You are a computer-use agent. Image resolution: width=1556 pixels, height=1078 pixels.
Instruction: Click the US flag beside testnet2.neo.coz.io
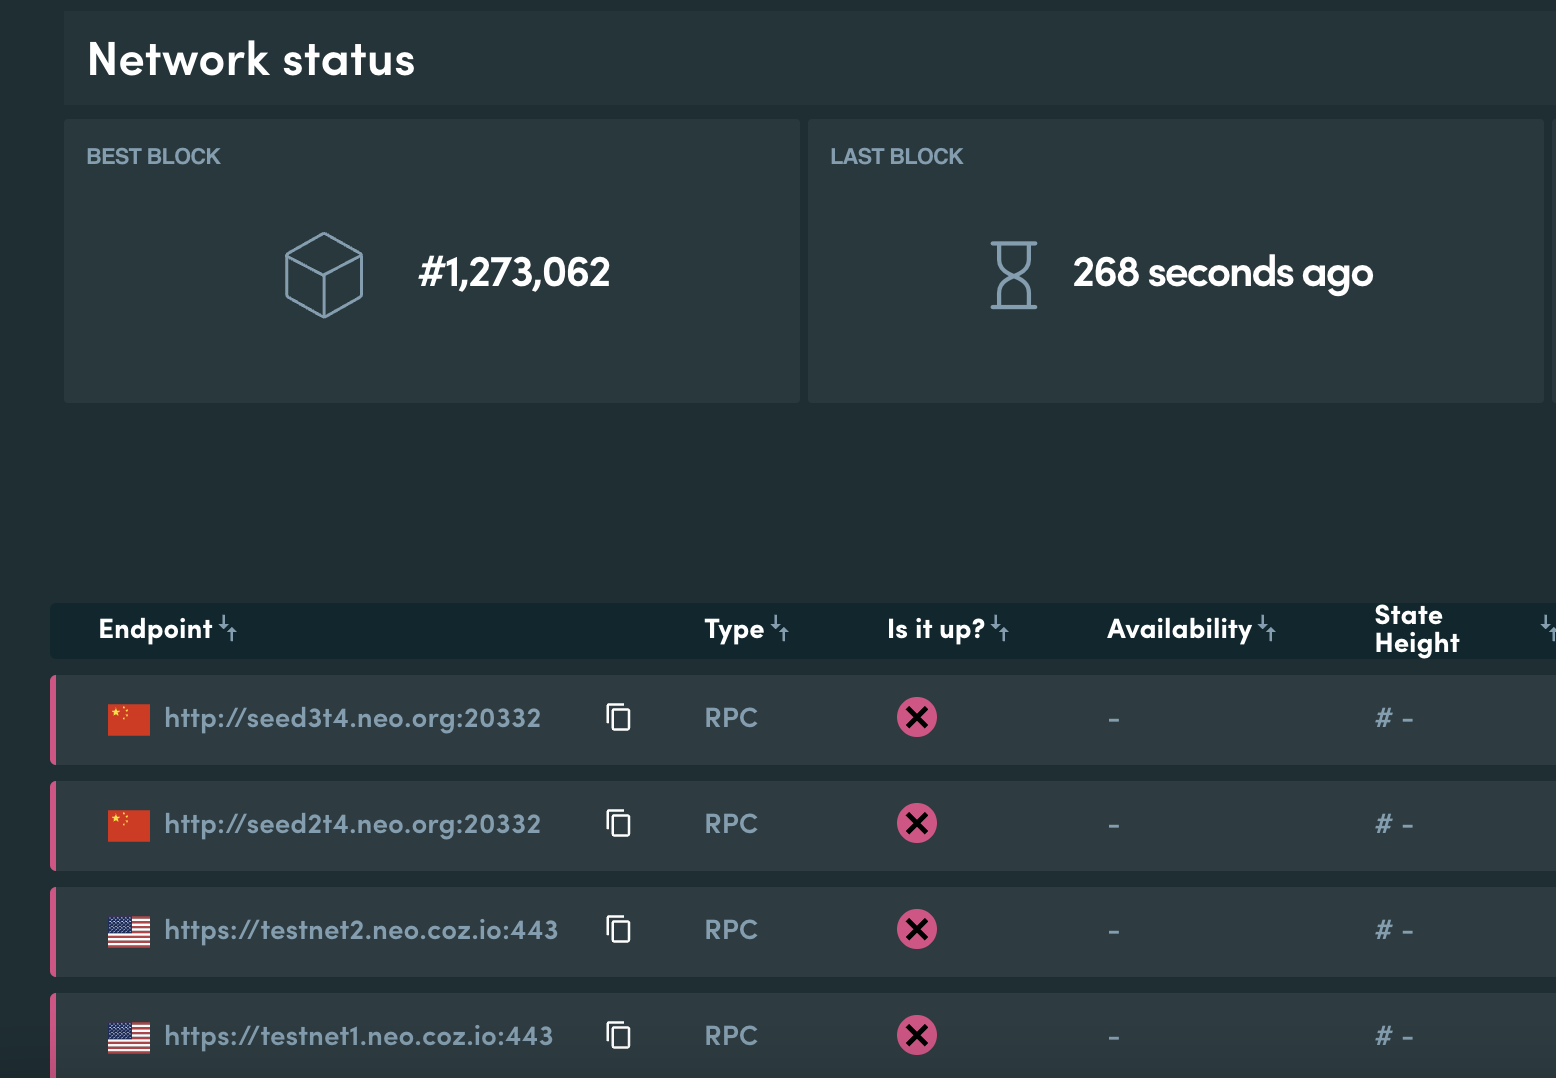coord(129,932)
